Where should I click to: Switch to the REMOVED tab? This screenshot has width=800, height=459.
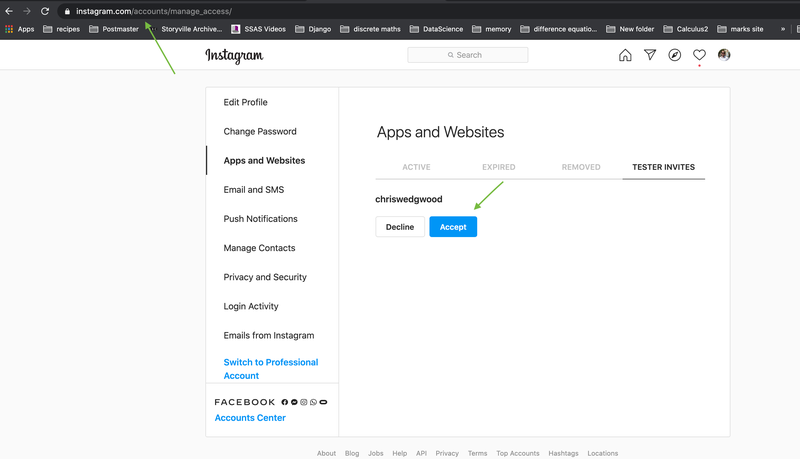(581, 167)
